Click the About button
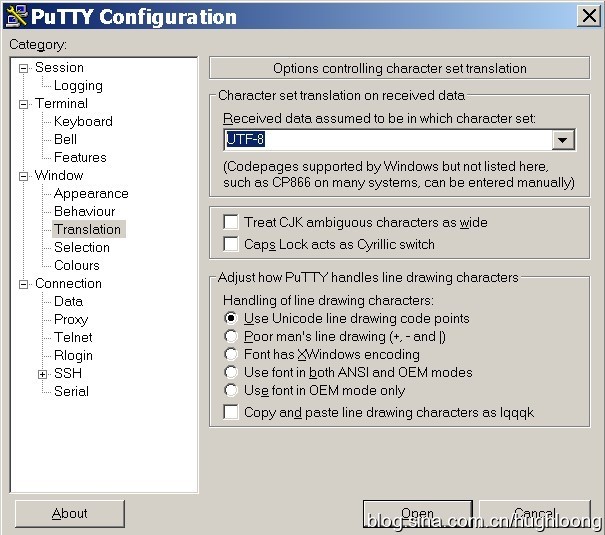The image size is (605, 535). pyautogui.click(x=69, y=513)
